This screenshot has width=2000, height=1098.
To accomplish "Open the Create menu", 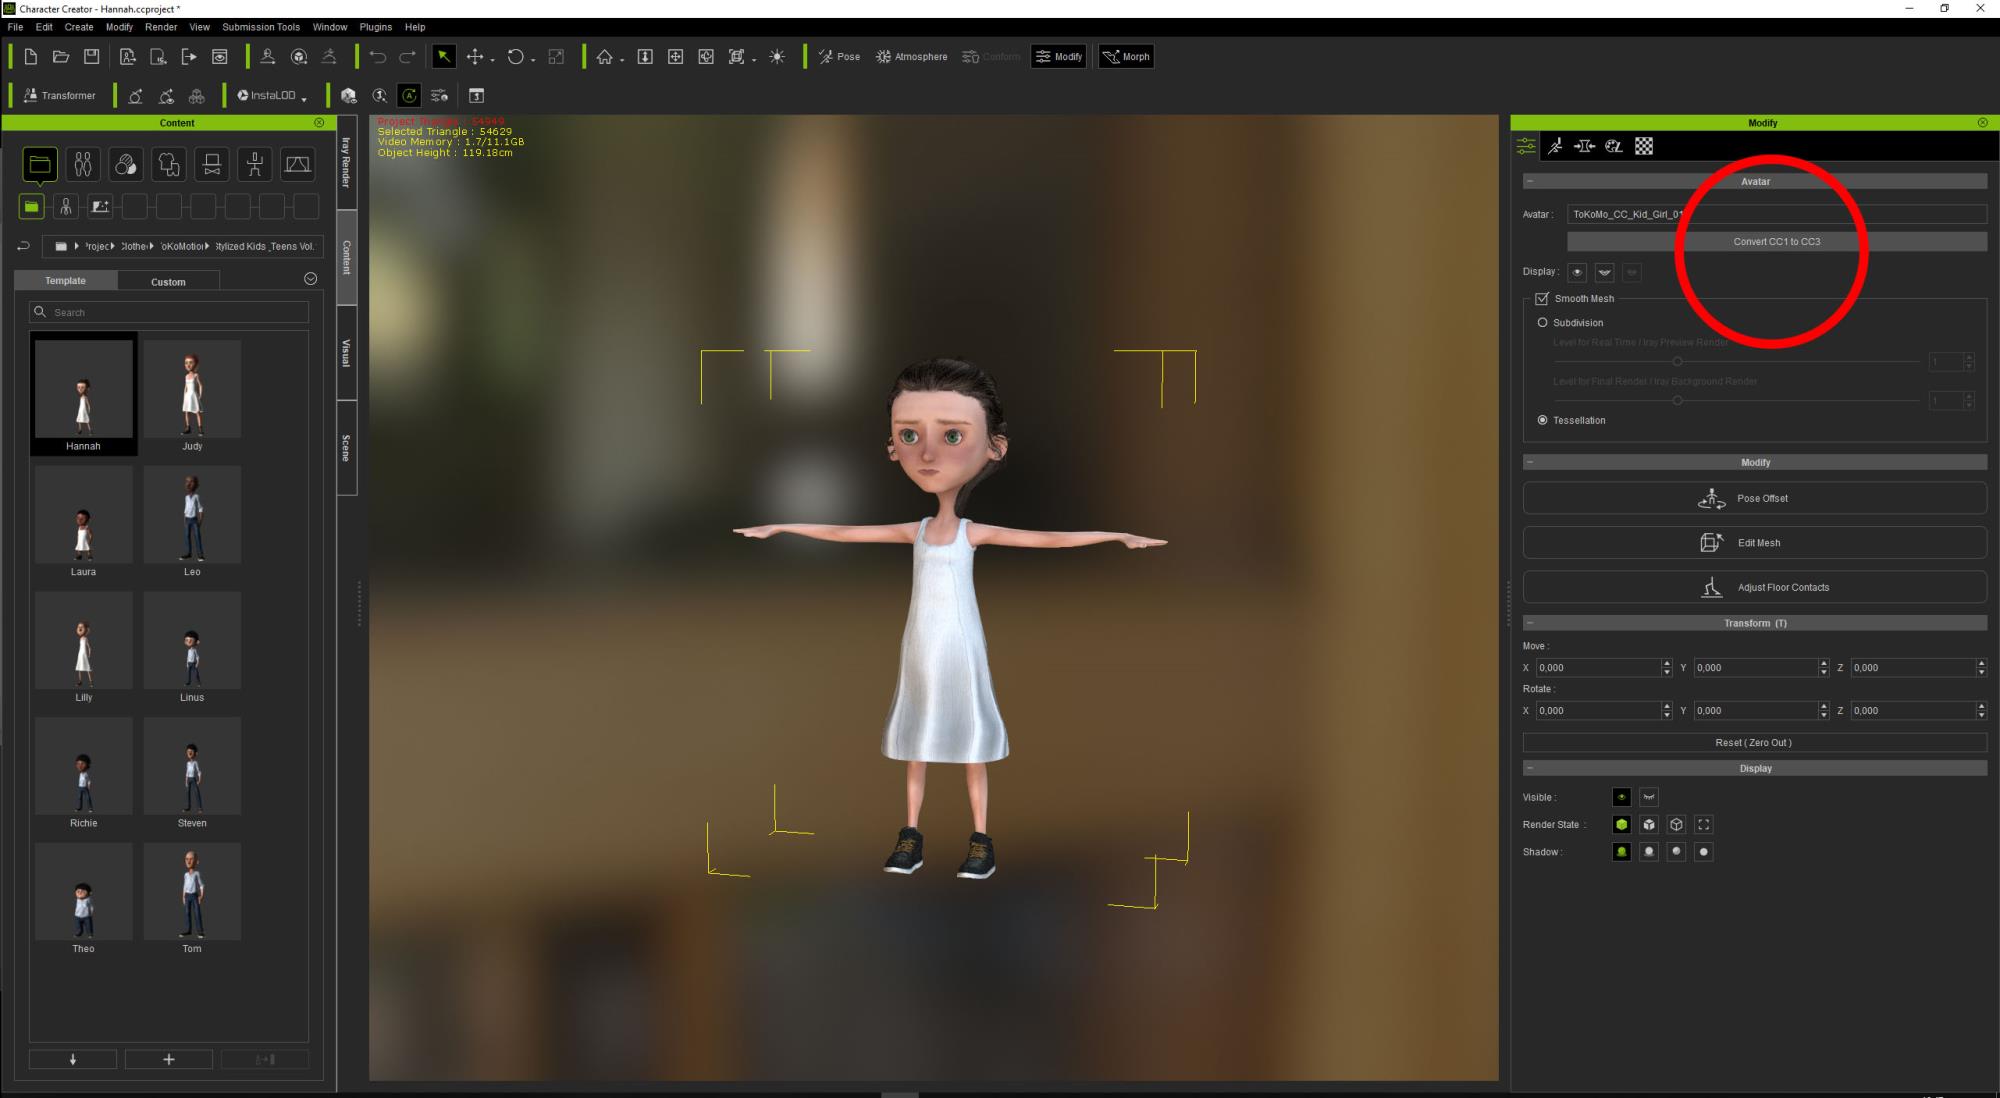I will (x=79, y=27).
